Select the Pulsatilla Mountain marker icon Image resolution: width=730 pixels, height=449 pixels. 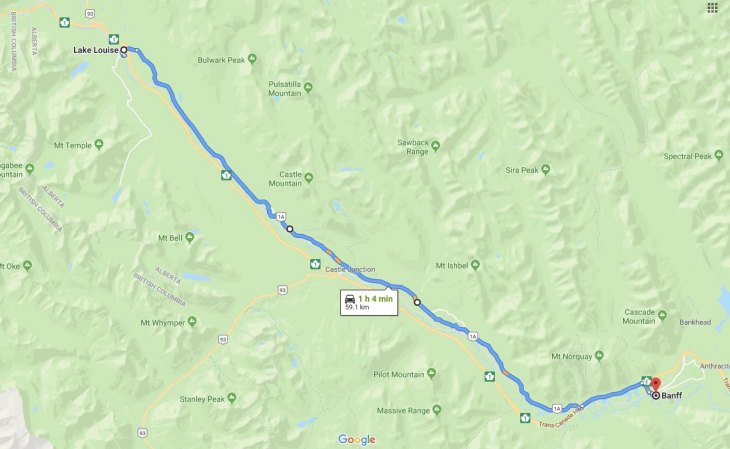[x=308, y=88]
